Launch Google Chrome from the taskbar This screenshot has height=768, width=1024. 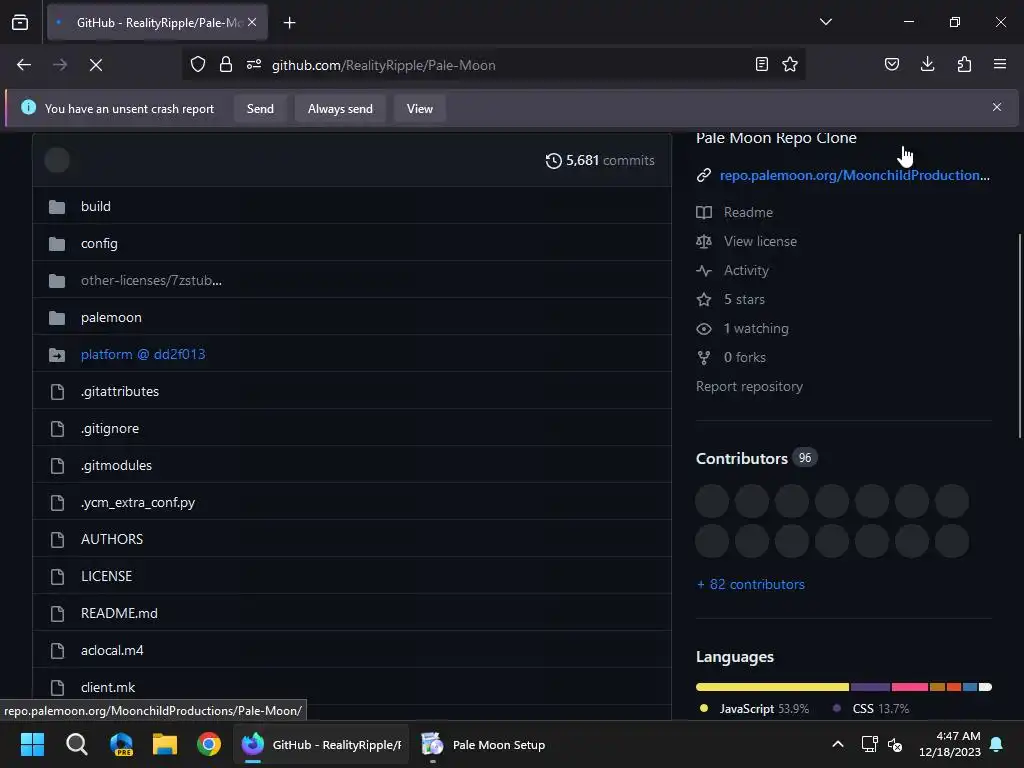(x=209, y=744)
